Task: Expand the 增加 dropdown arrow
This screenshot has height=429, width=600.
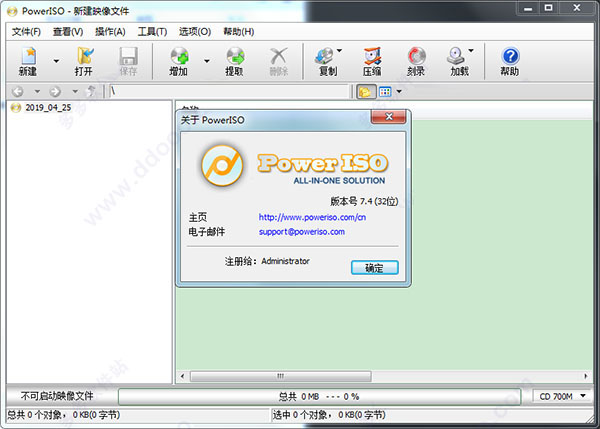Action: [x=207, y=61]
